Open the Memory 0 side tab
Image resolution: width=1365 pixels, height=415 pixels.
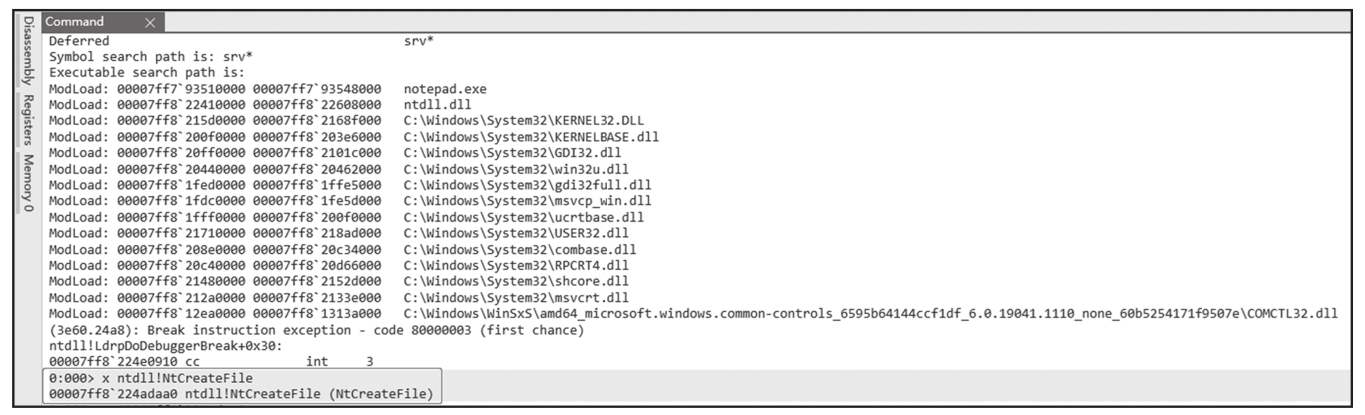[x=28, y=184]
